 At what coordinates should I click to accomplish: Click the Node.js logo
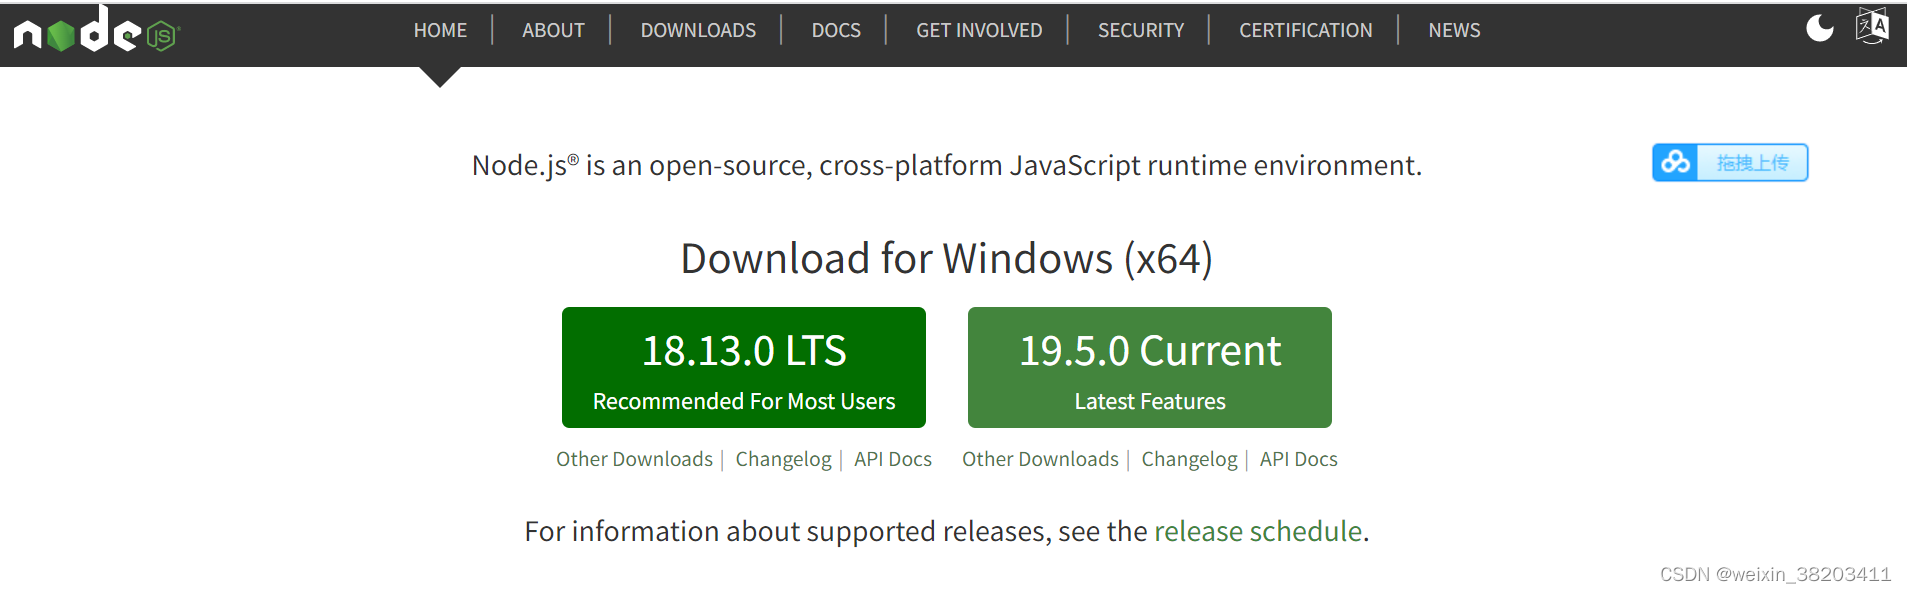coord(97,30)
